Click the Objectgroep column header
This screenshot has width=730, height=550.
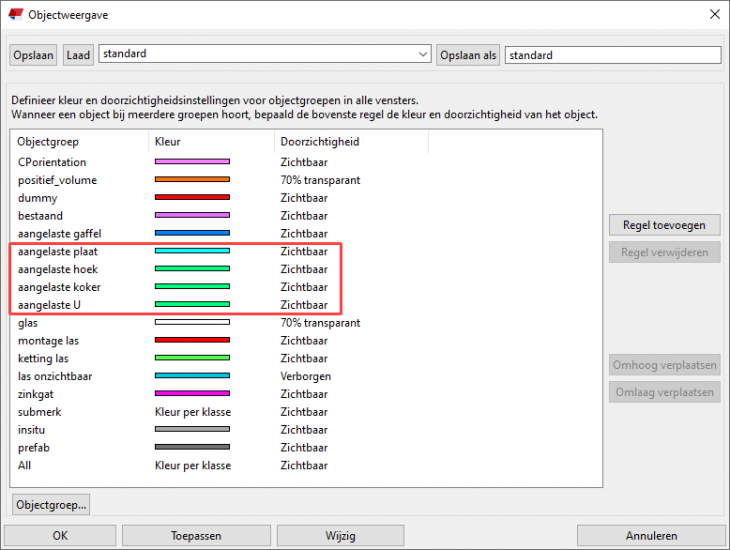48,142
